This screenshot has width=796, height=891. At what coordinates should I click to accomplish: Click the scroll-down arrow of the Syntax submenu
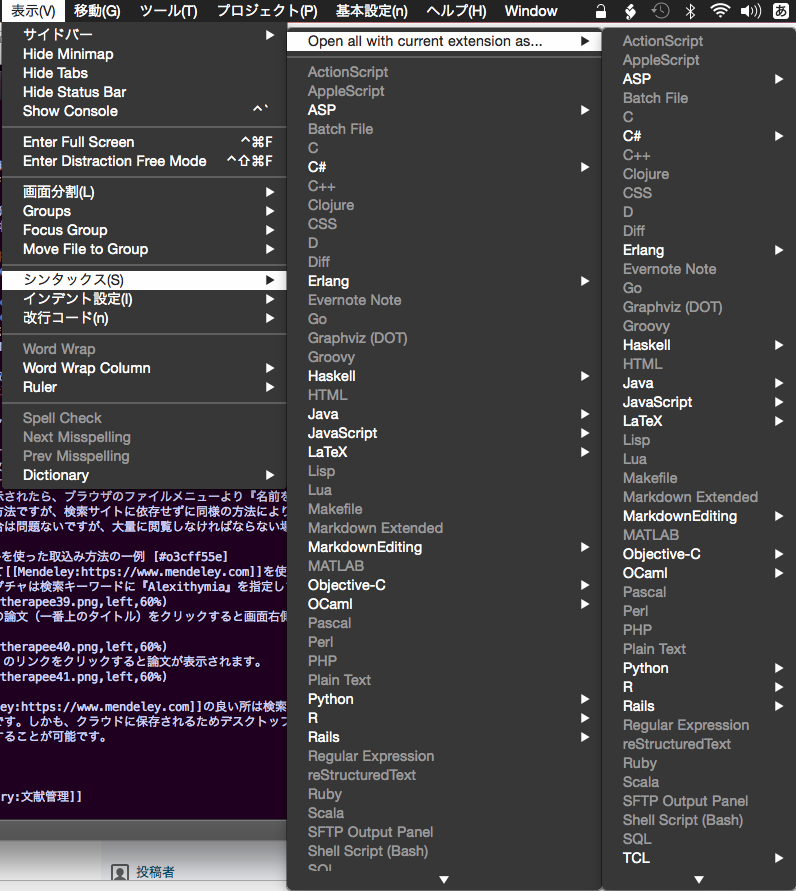[444, 880]
